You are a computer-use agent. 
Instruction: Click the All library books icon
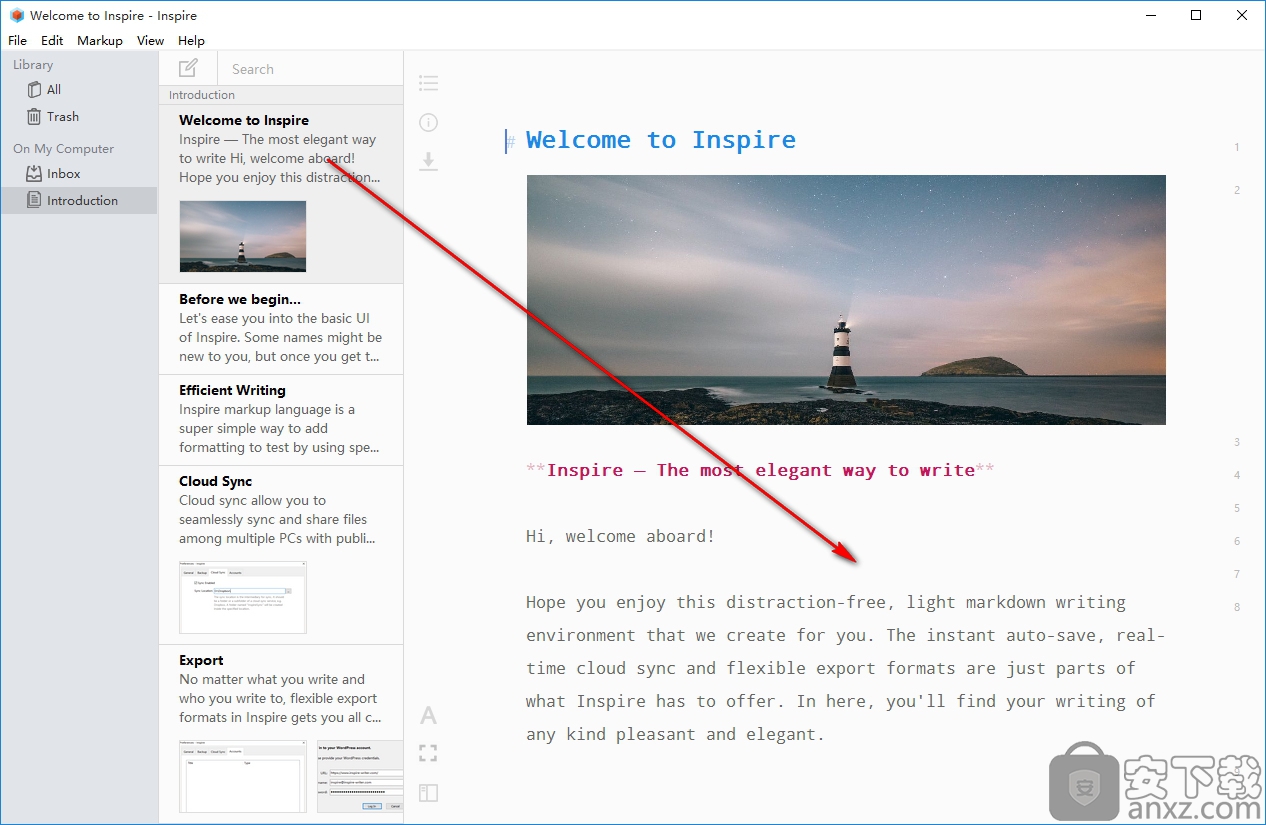coord(34,89)
